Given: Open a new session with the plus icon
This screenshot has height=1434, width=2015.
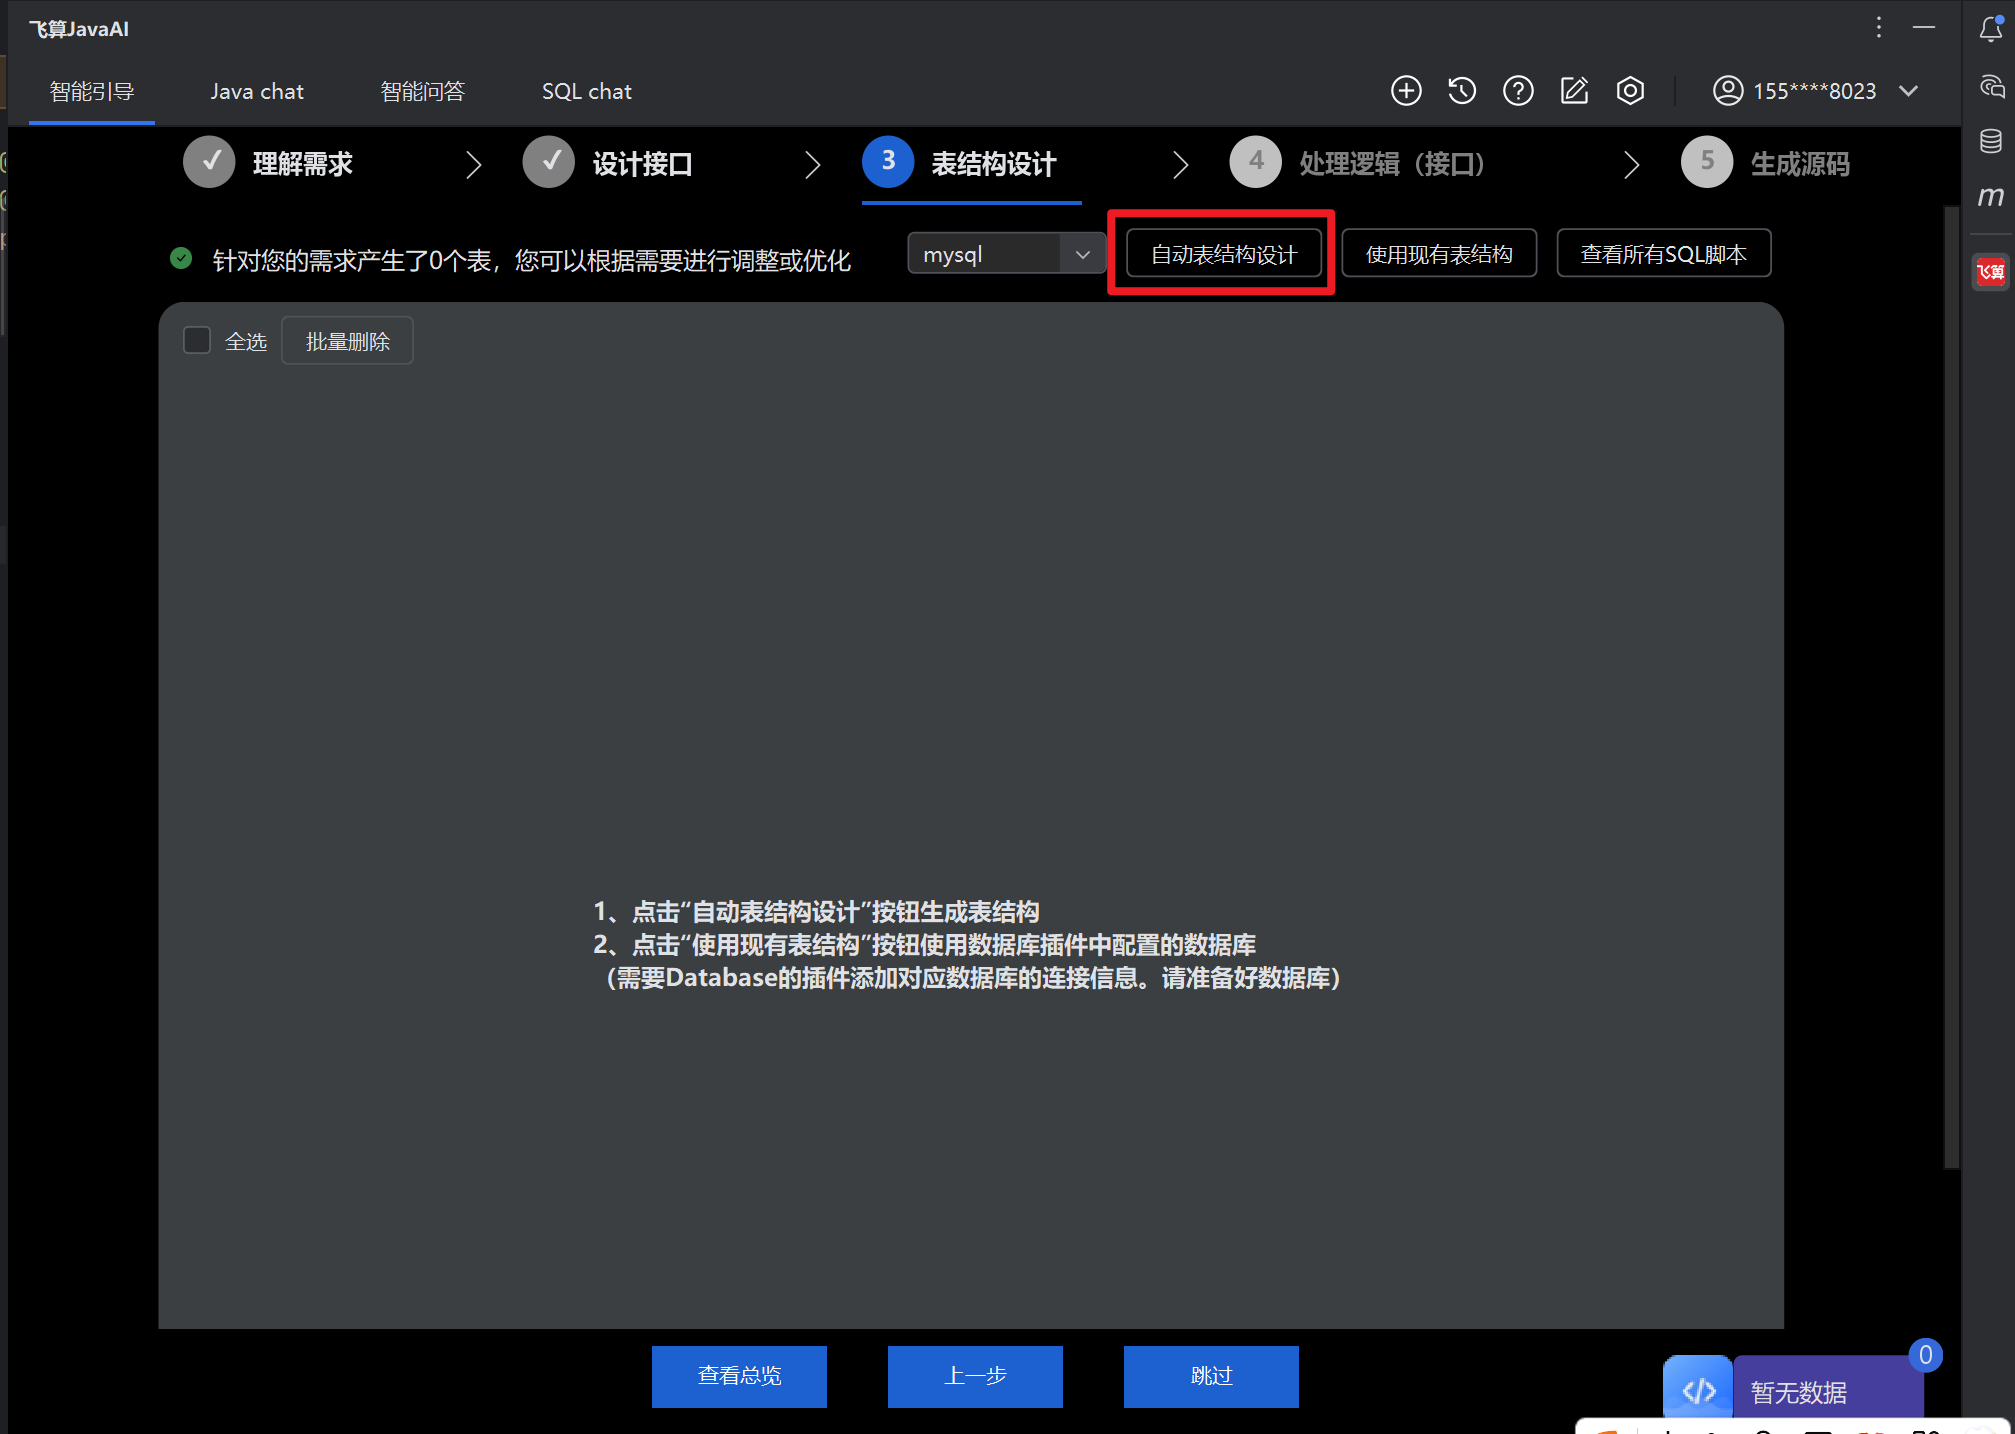Looking at the screenshot, I should 1405,90.
